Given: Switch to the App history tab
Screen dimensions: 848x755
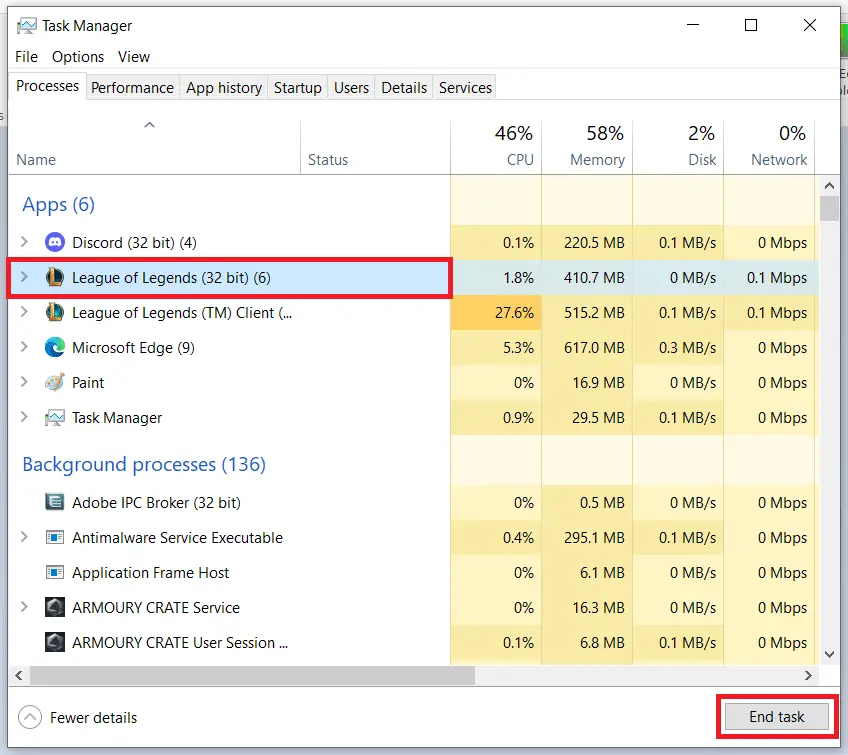Looking at the screenshot, I should pyautogui.click(x=224, y=88).
